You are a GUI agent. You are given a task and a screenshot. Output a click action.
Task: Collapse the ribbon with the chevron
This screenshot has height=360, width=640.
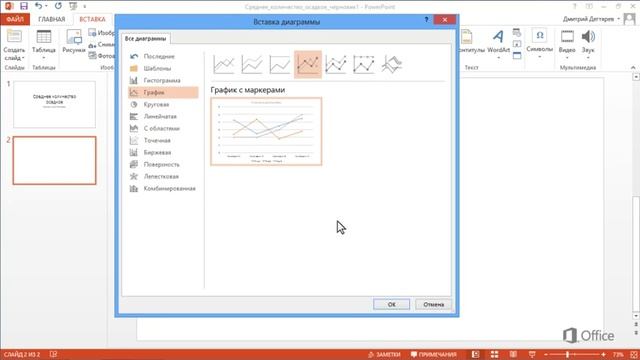633,67
